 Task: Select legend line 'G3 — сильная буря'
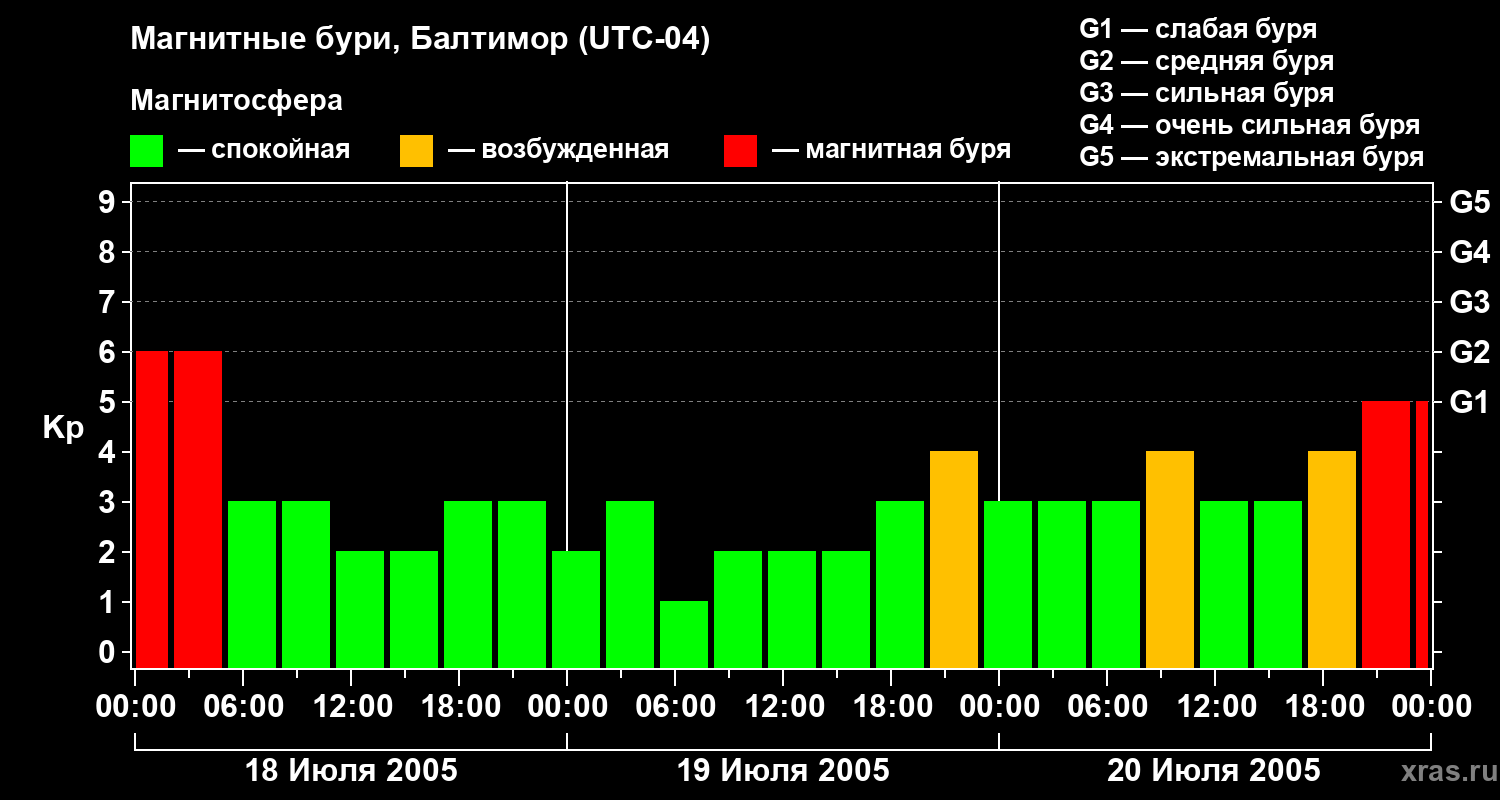pos(1206,93)
